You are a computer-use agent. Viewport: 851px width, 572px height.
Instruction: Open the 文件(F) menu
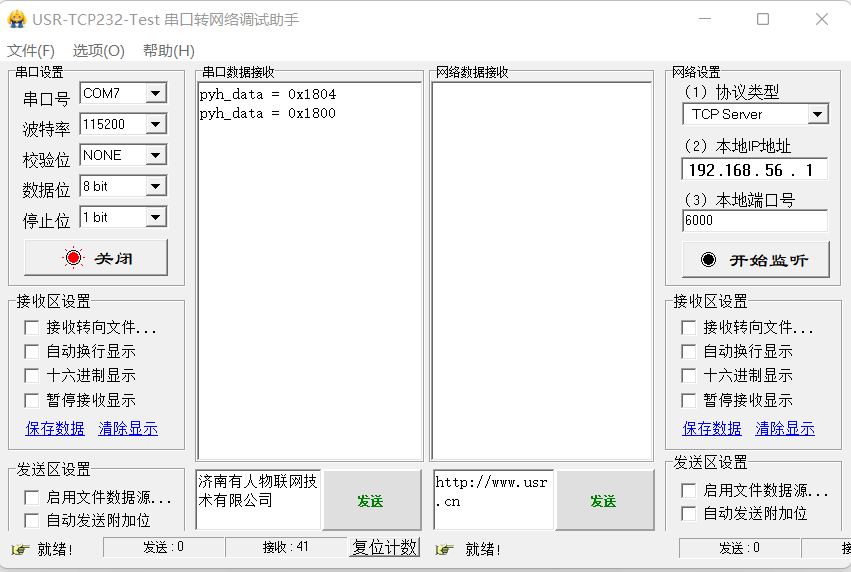pyautogui.click(x=30, y=50)
